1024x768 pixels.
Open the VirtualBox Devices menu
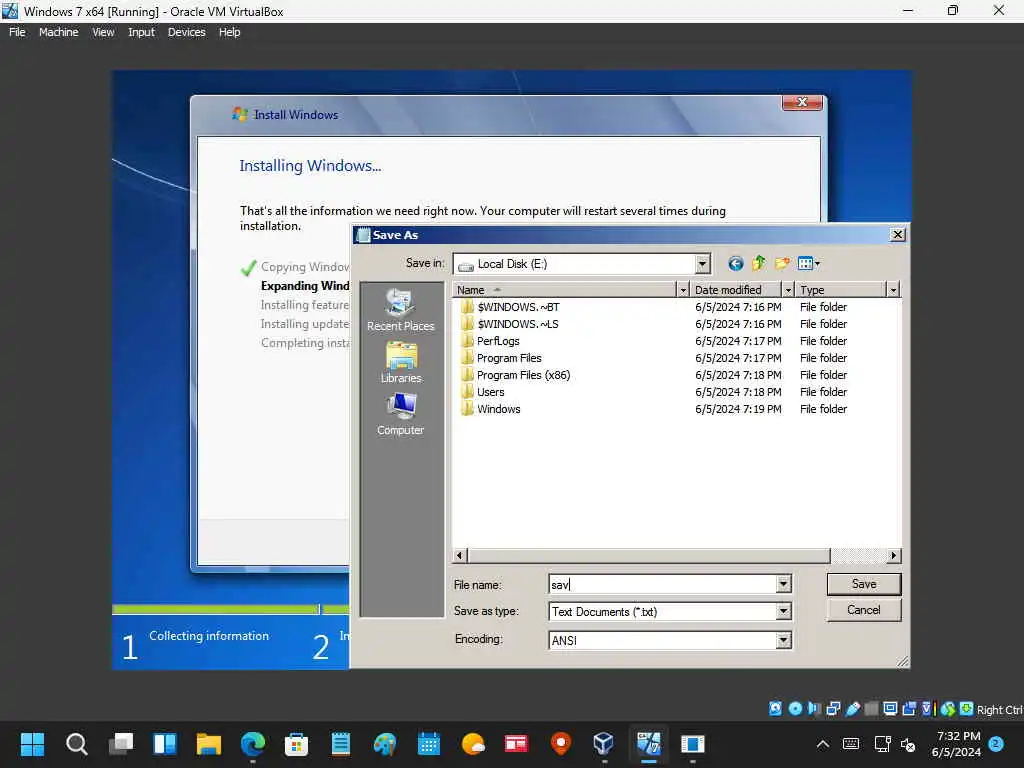(x=186, y=32)
